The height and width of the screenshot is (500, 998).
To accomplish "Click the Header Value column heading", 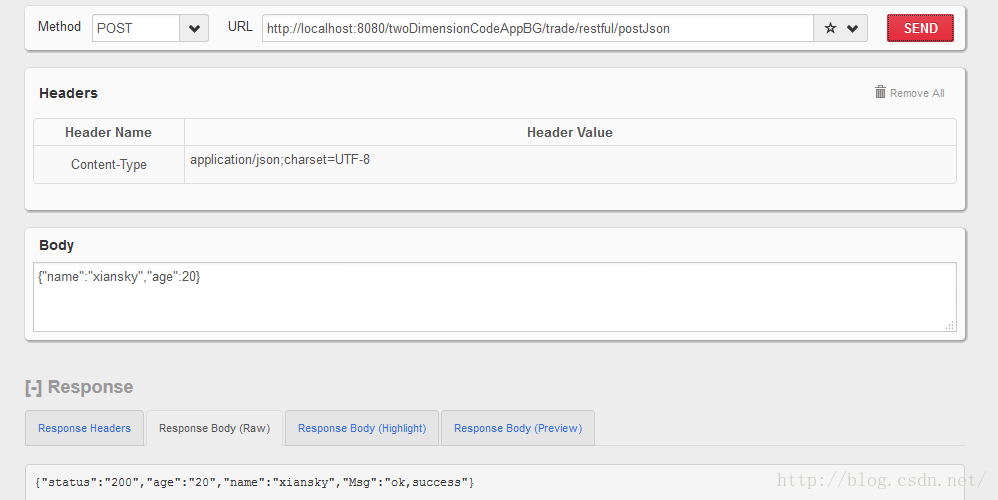I will coord(570,132).
